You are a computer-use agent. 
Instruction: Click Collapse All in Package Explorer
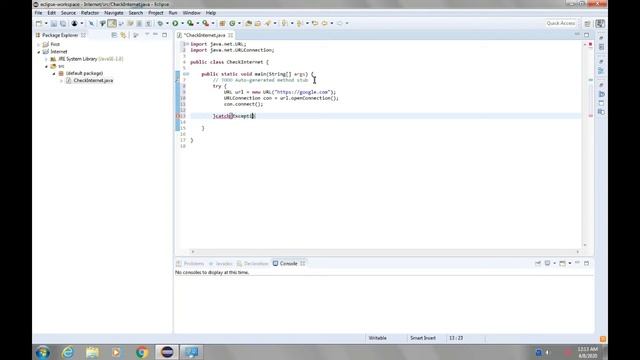coord(114,35)
